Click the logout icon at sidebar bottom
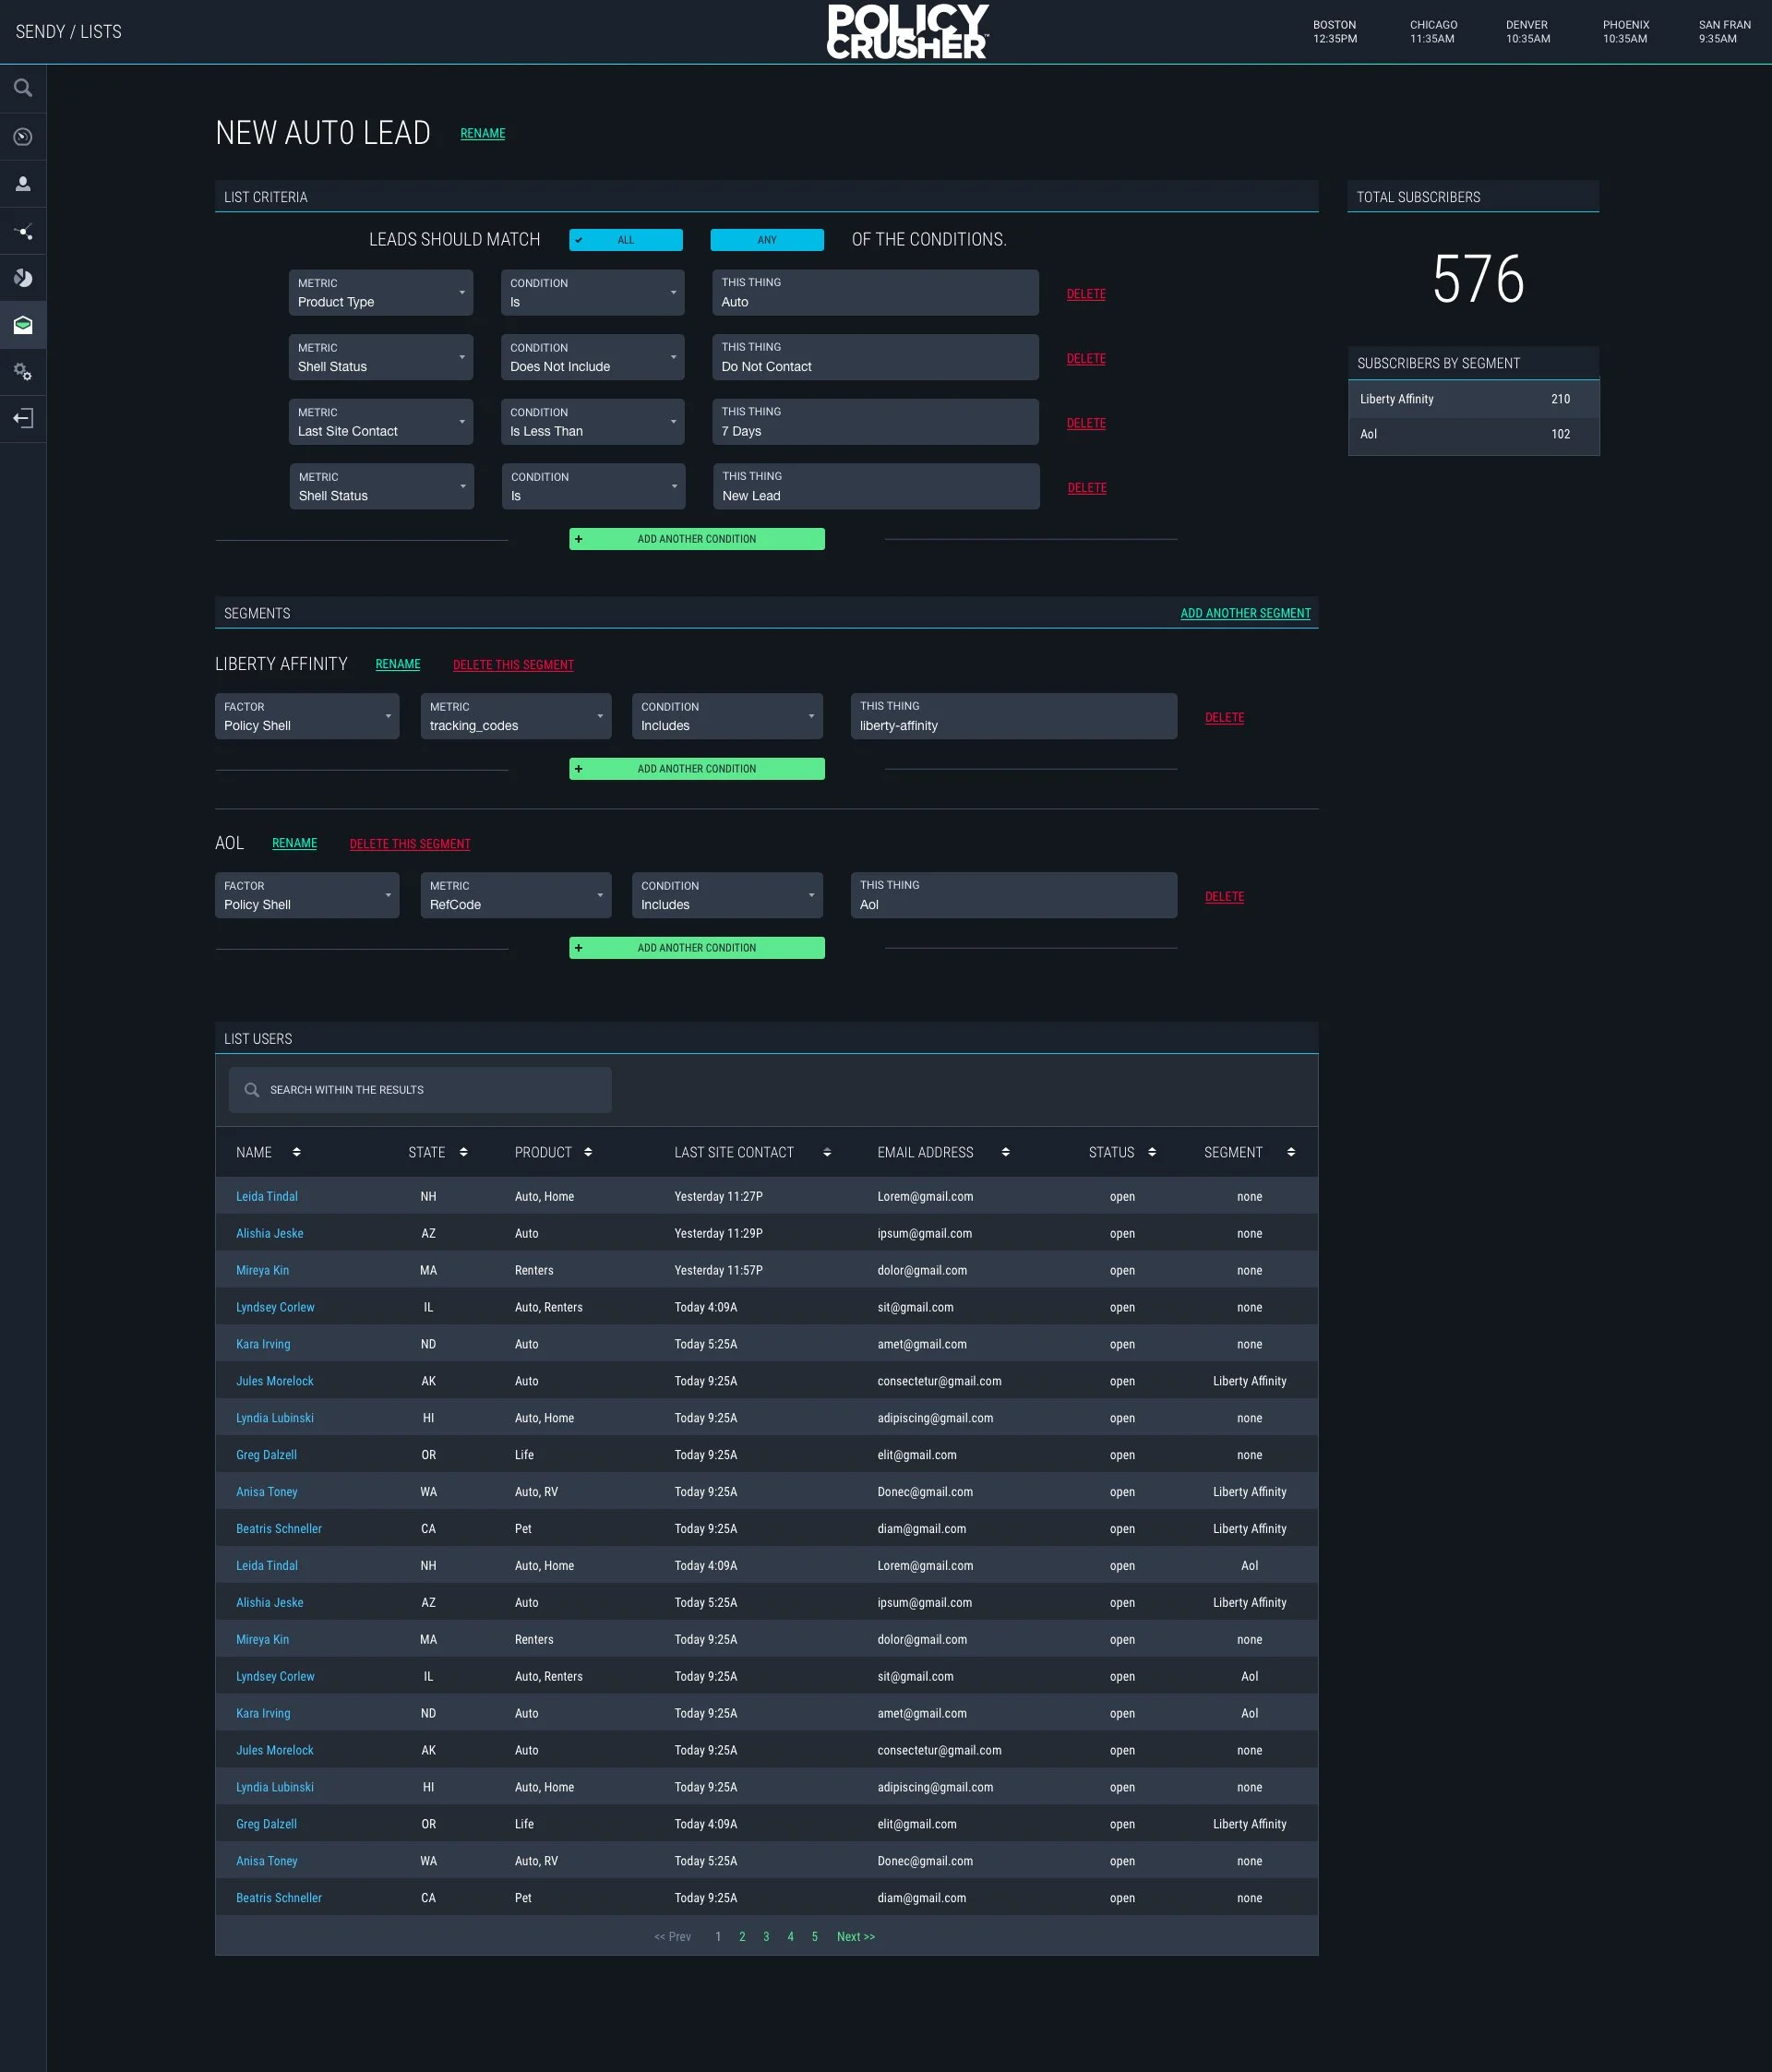The image size is (1772, 2072). [x=23, y=418]
